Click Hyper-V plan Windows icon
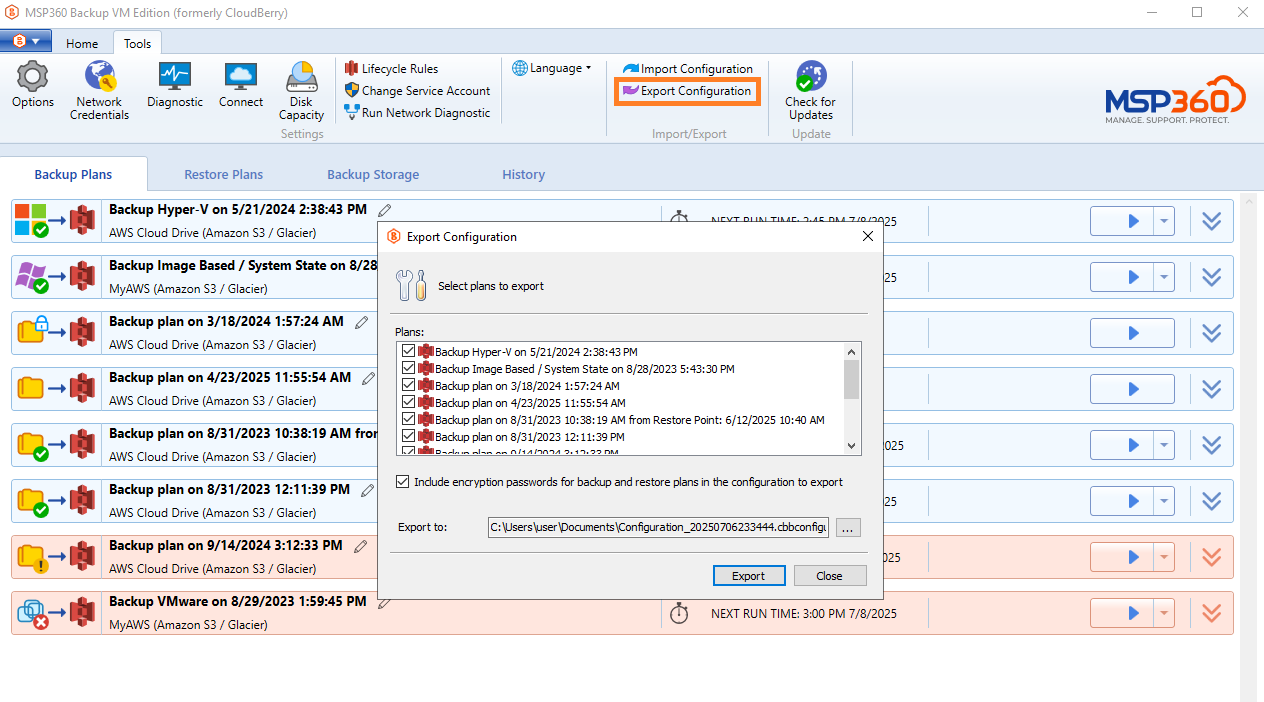This screenshot has height=702, width=1264. 31,220
